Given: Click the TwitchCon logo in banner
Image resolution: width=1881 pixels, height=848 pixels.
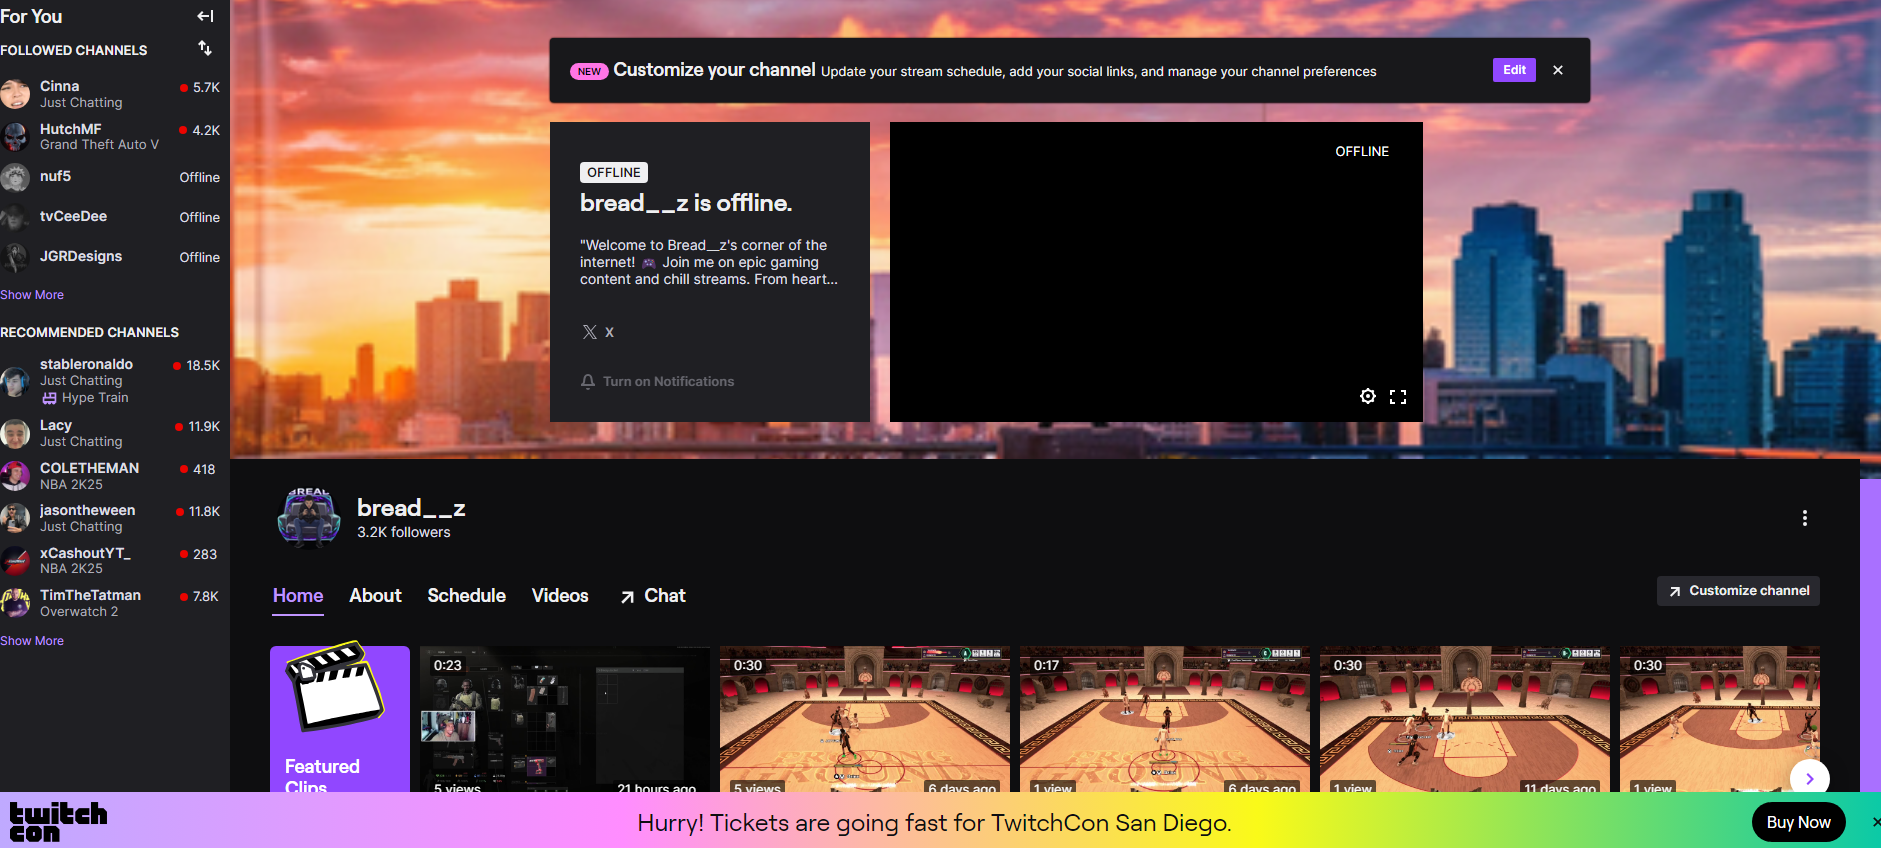Looking at the screenshot, I should pyautogui.click(x=57, y=821).
